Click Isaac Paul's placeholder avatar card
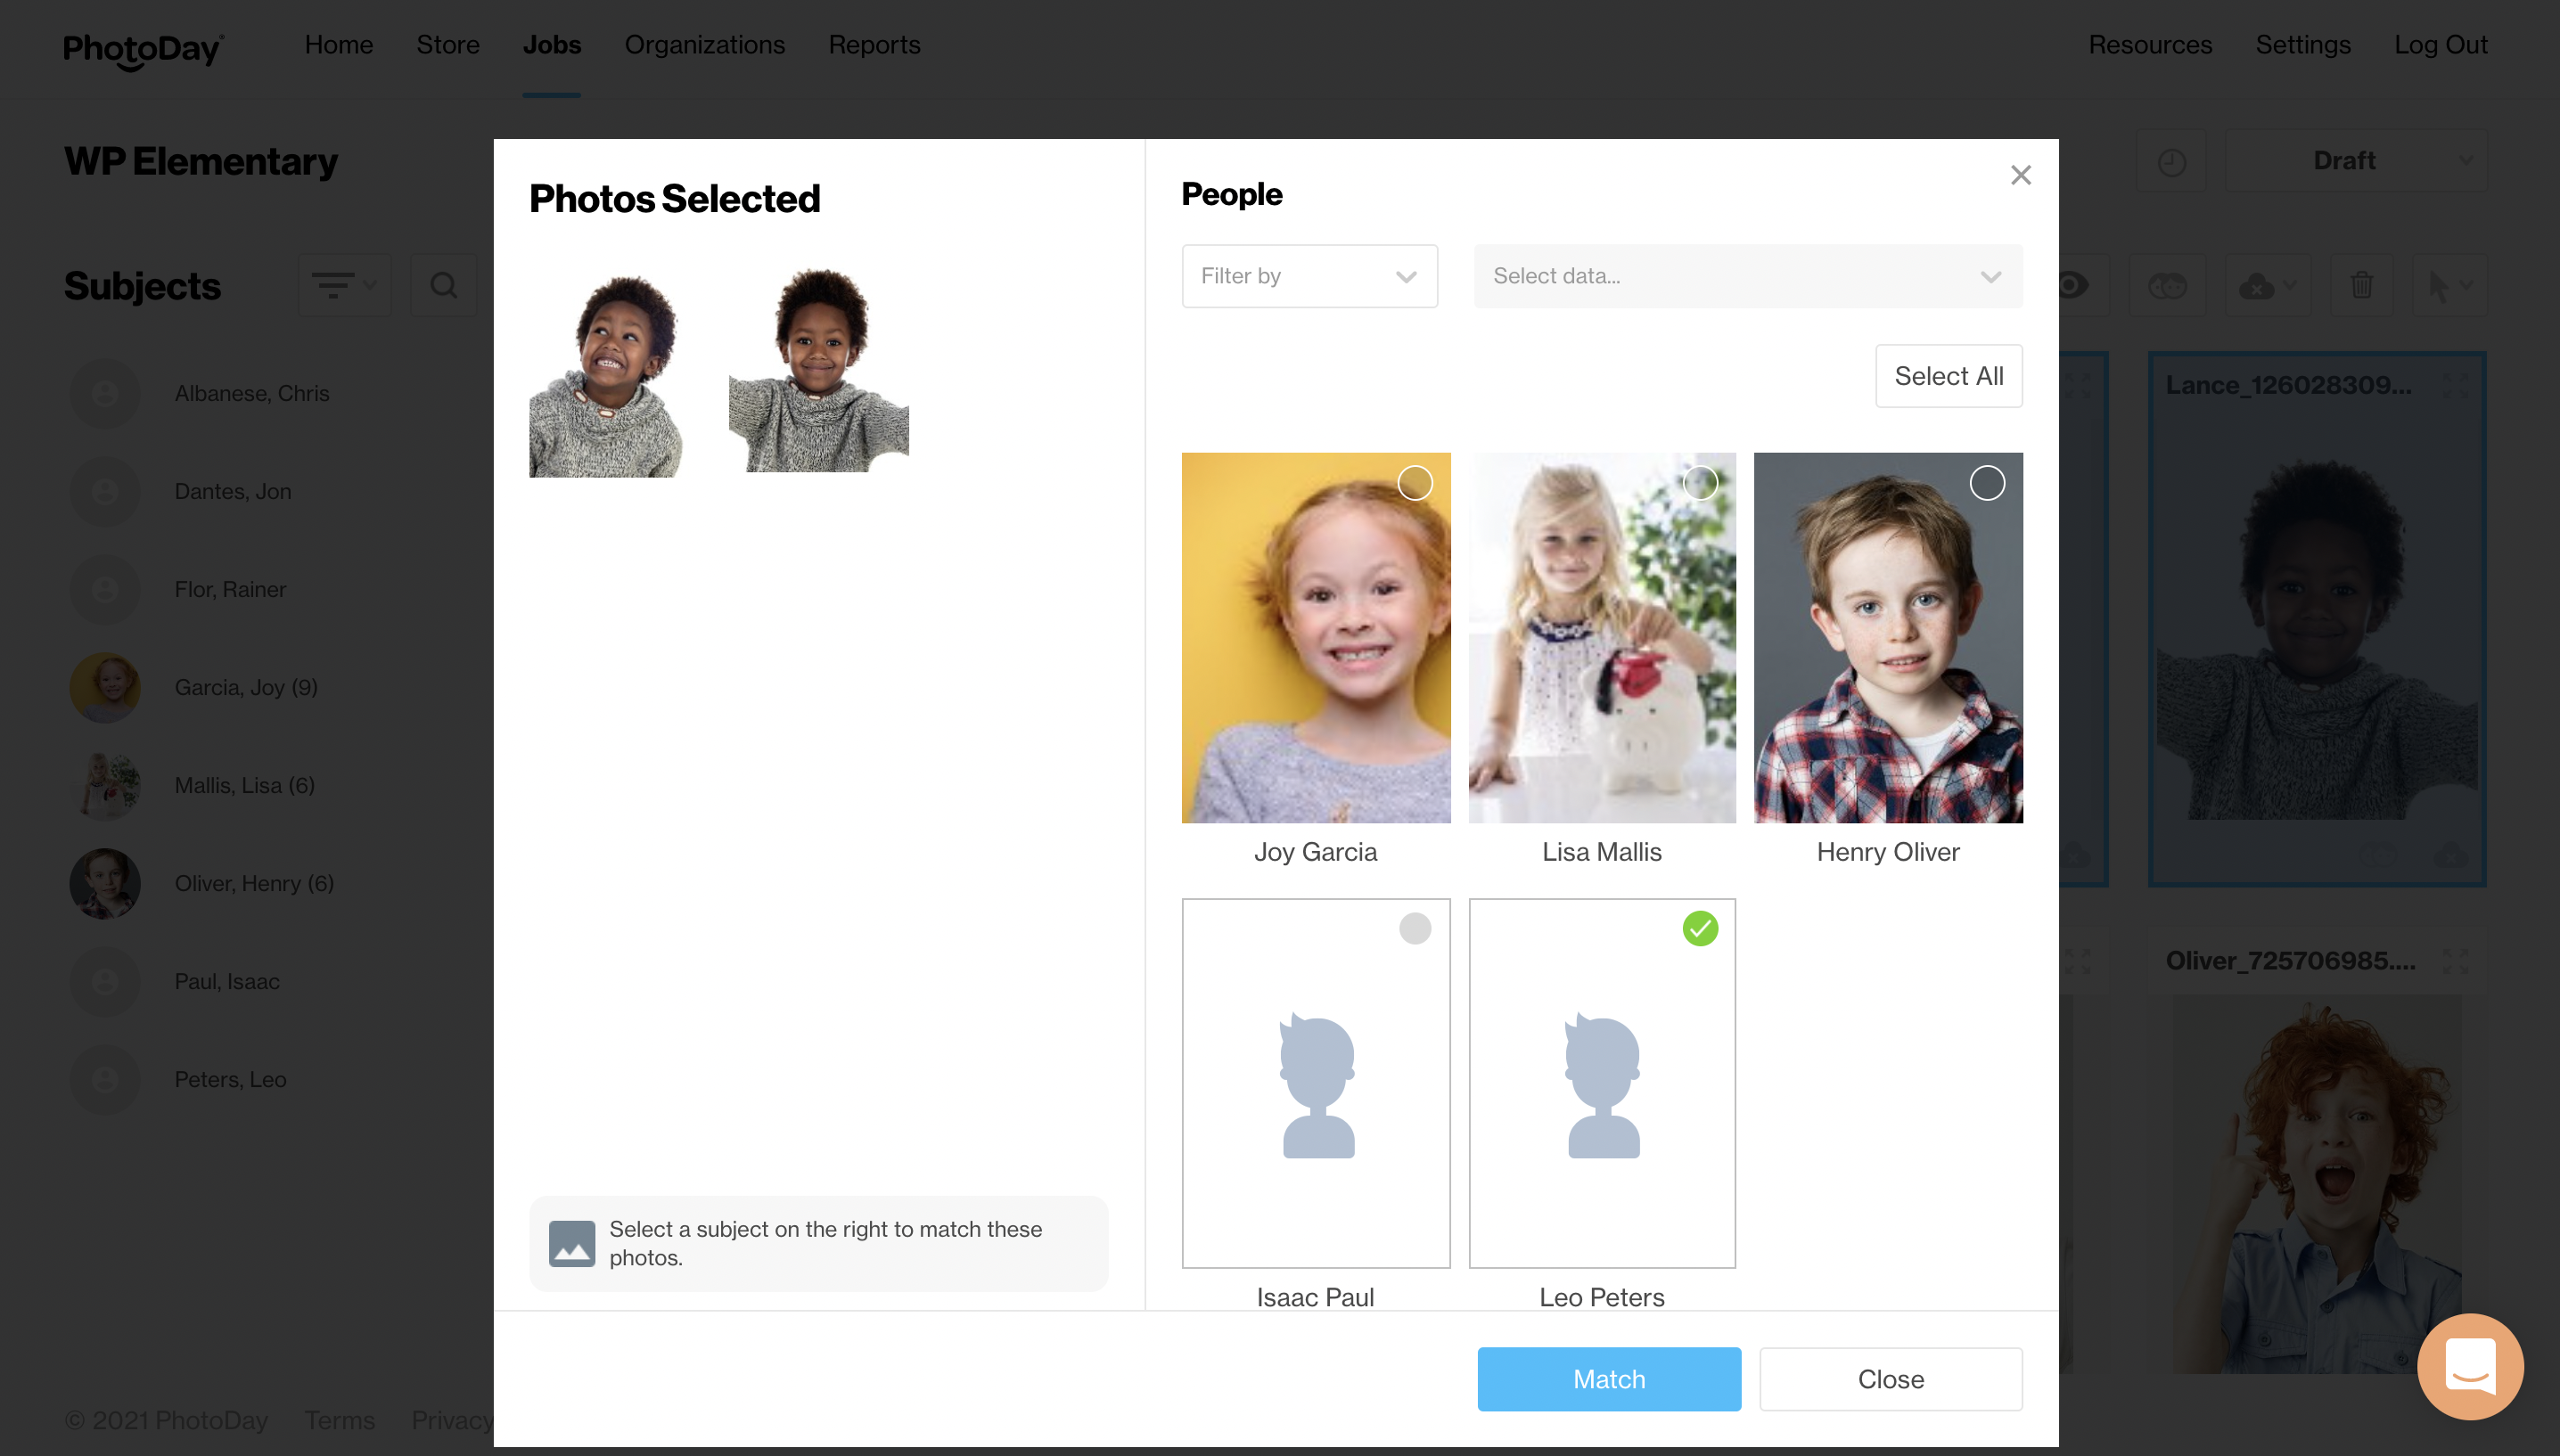This screenshot has width=2560, height=1456. click(1315, 1083)
